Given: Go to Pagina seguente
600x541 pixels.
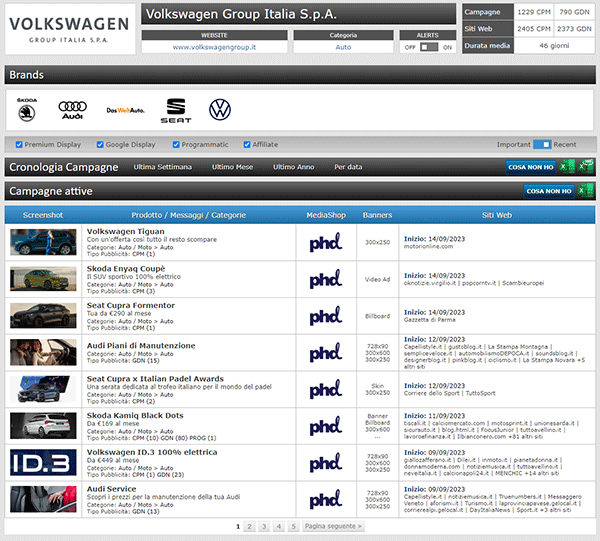Looking at the screenshot, I should pyautogui.click(x=333, y=525).
